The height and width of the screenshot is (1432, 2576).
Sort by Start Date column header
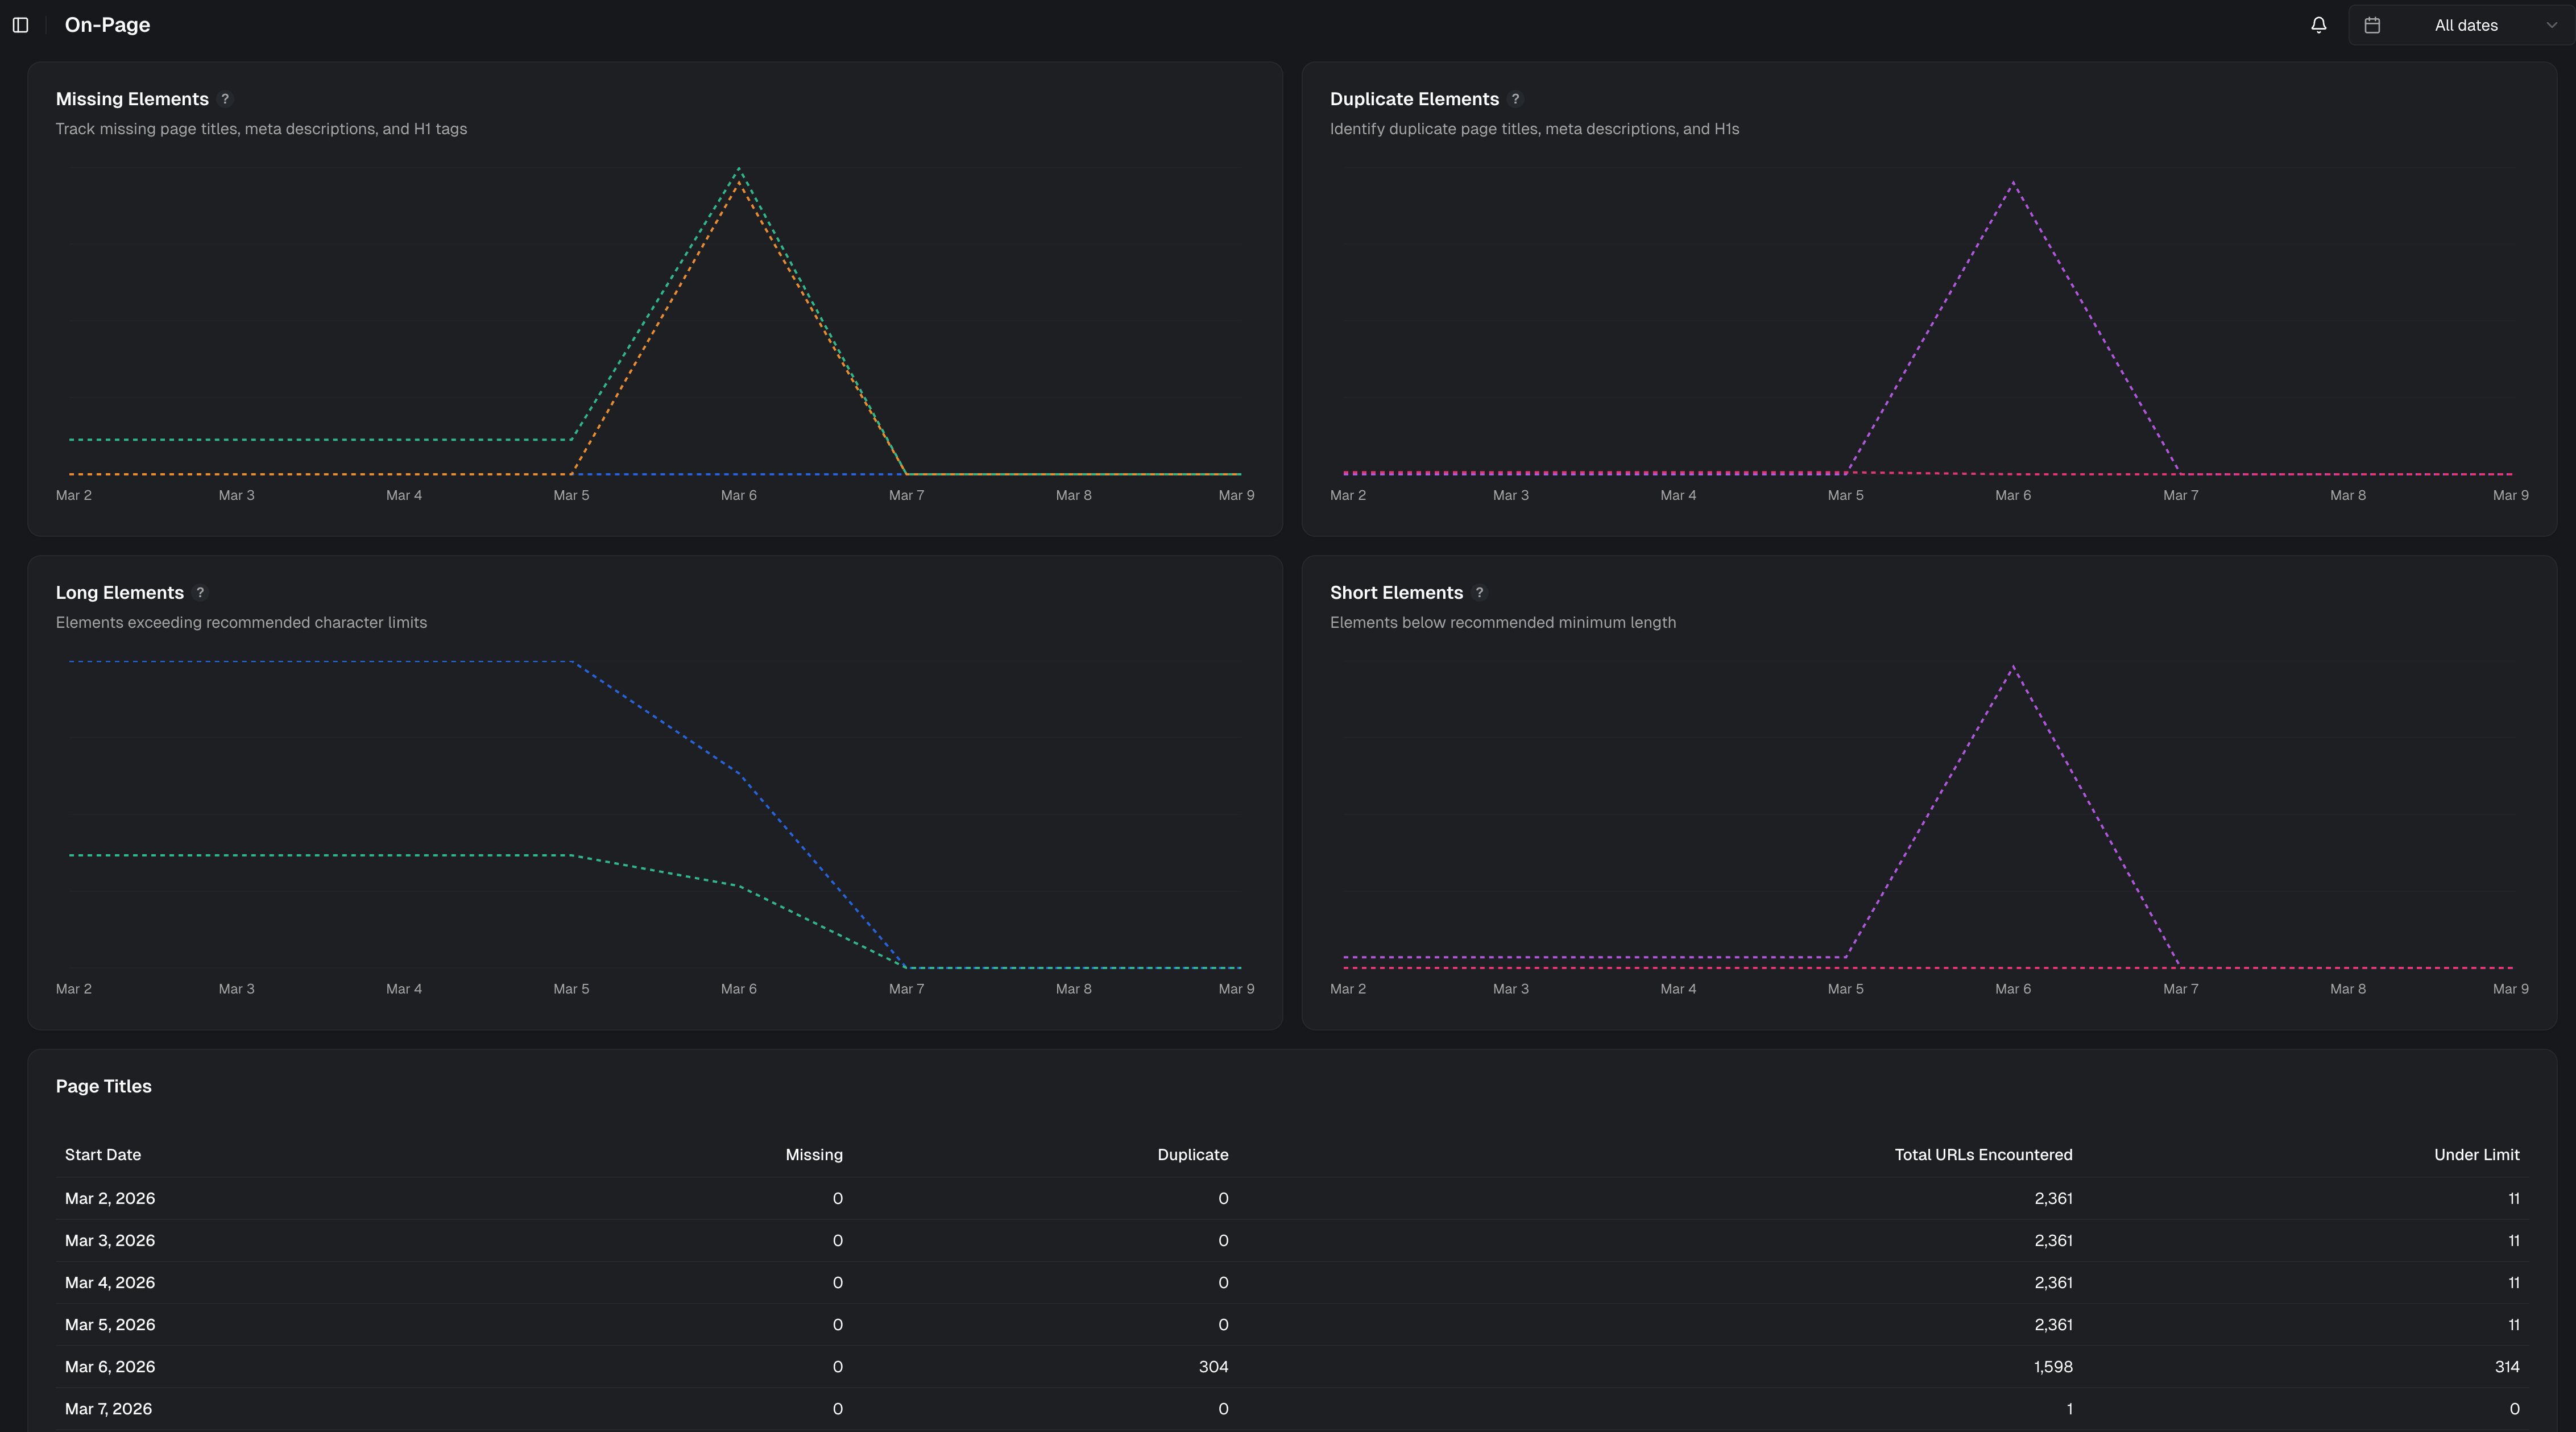click(103, 1155)
